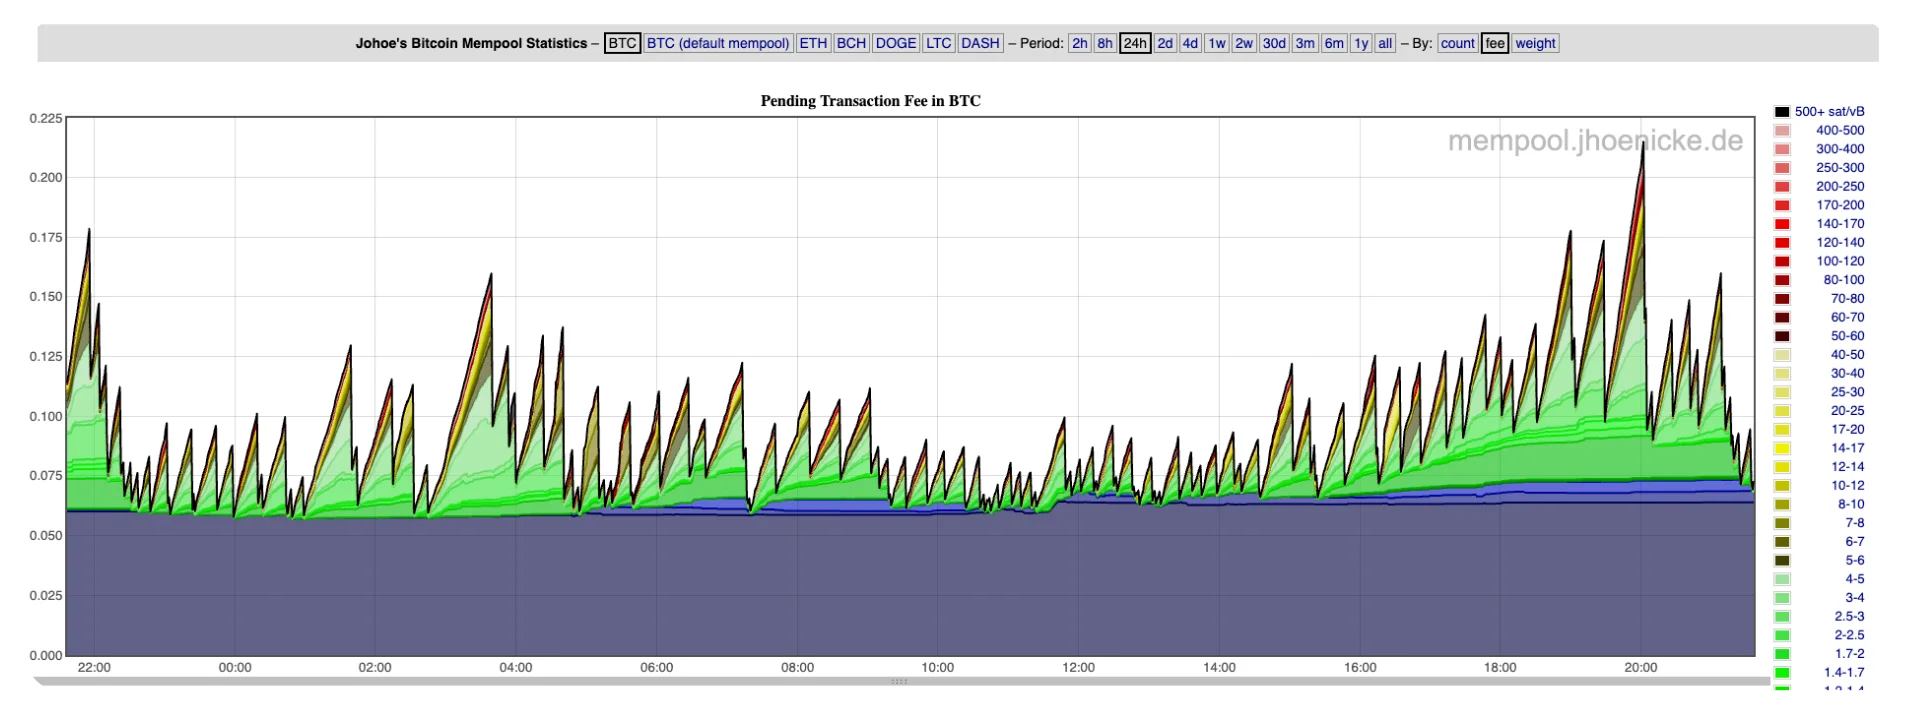This screenshot has height=709, width=1915.
Task: Switch to the ETH mempool chart
Action: pyautogui.click(x=813, y=43)
